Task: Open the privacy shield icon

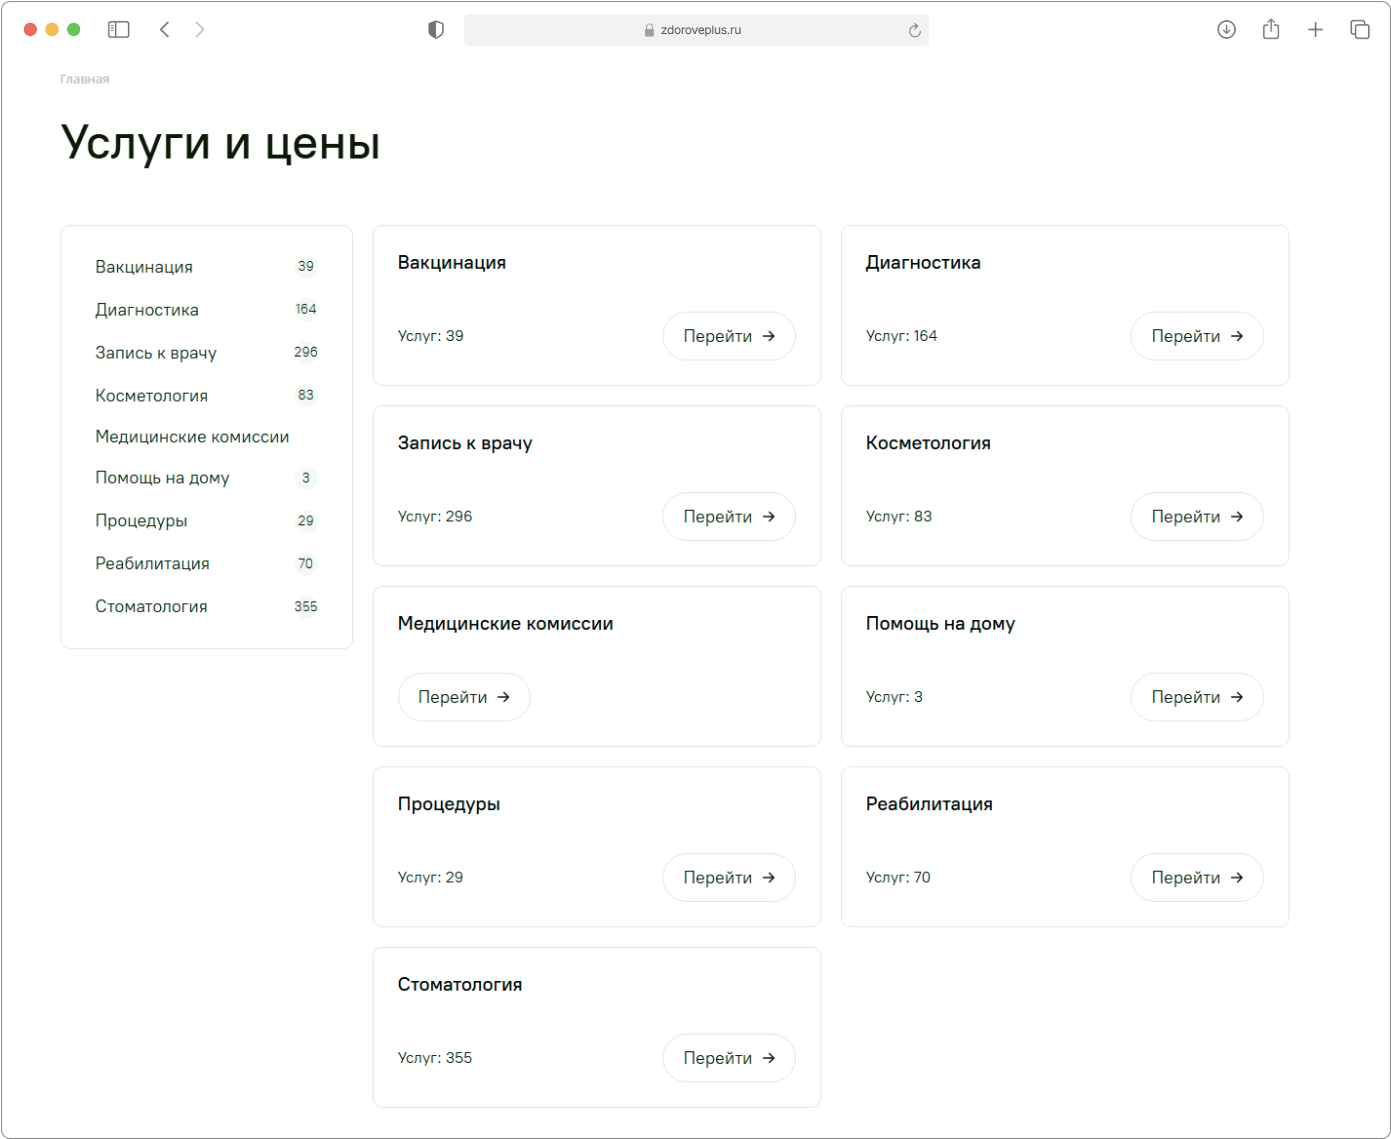Action: click(x=436, y=30)
